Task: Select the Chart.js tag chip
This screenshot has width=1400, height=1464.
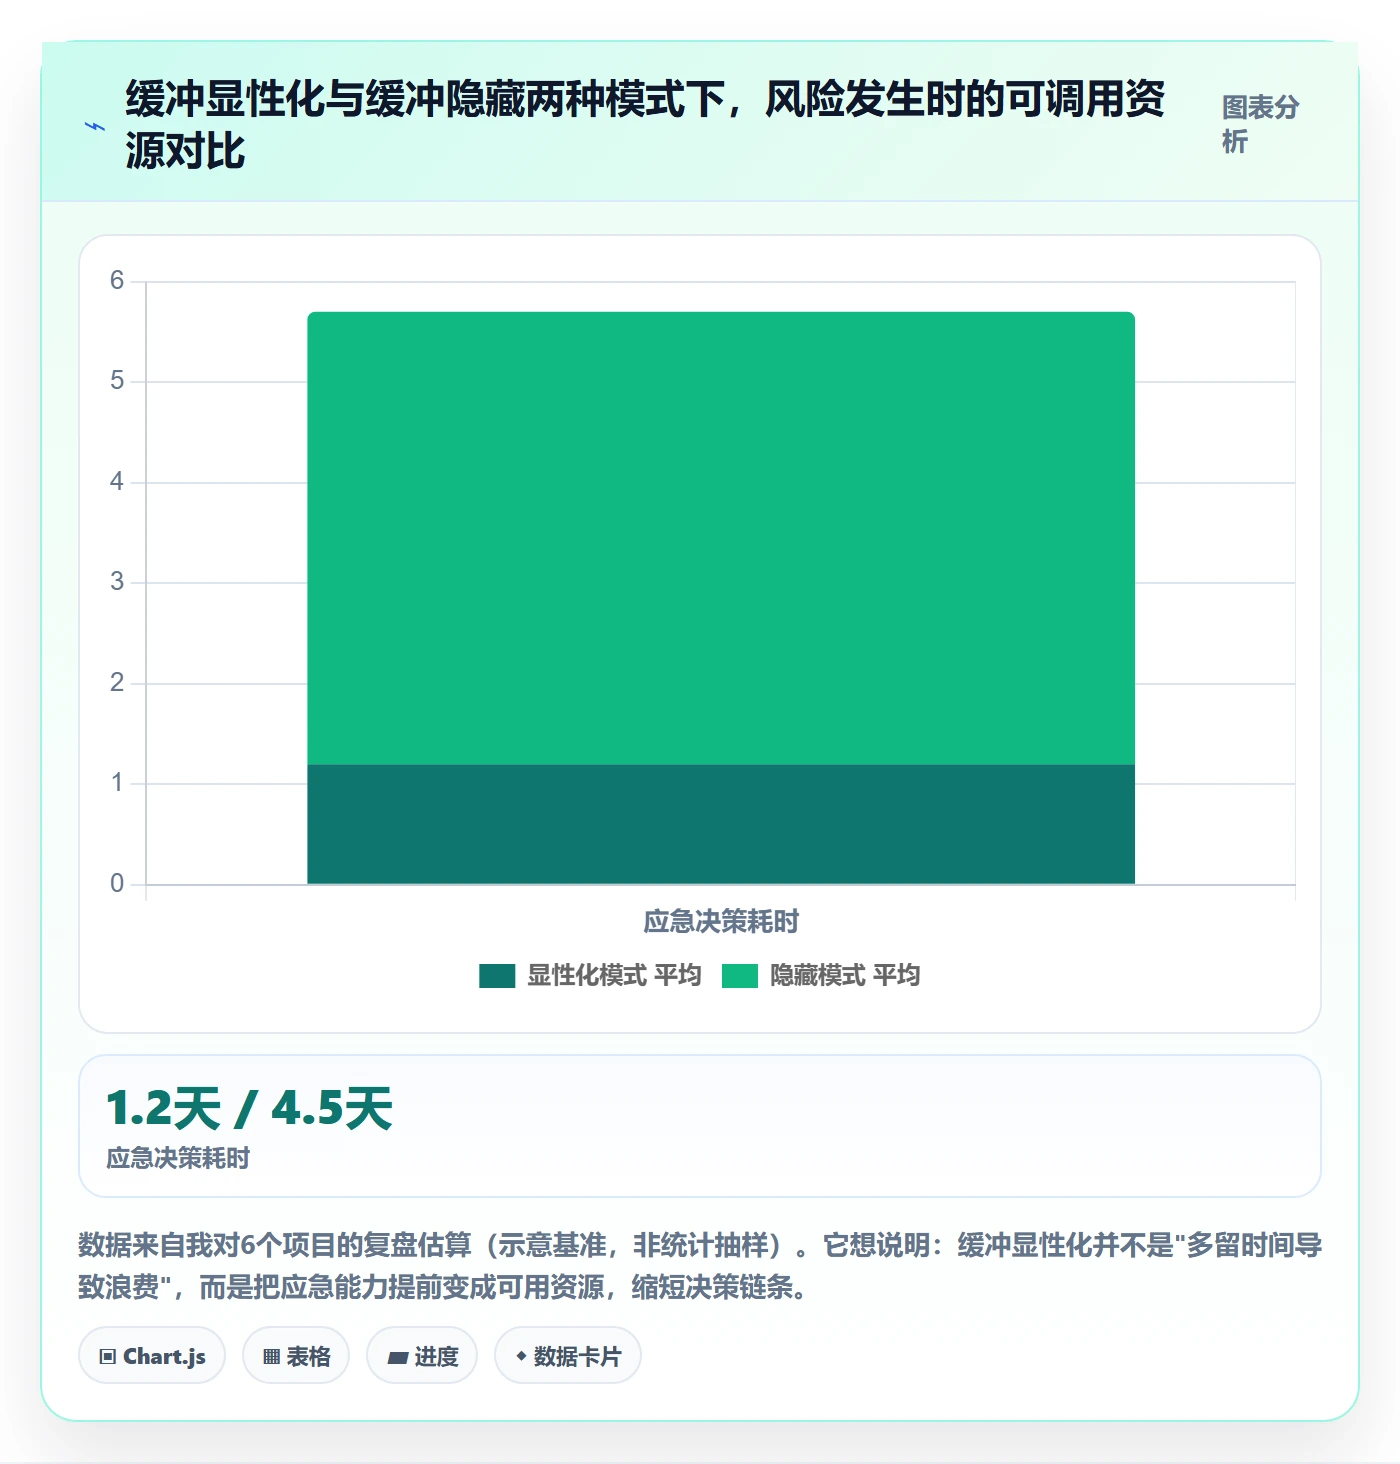Action: 152,1356
